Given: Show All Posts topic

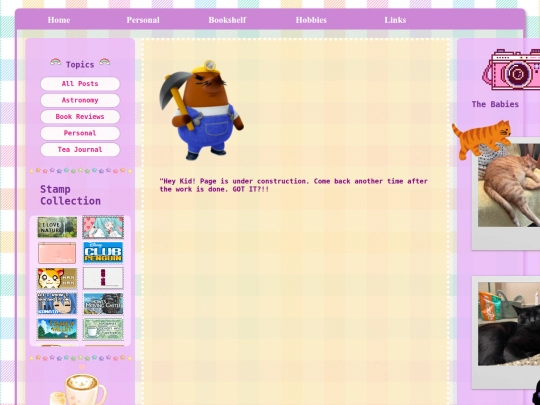Looking at the screenshot, I should [x=80, y=84].
